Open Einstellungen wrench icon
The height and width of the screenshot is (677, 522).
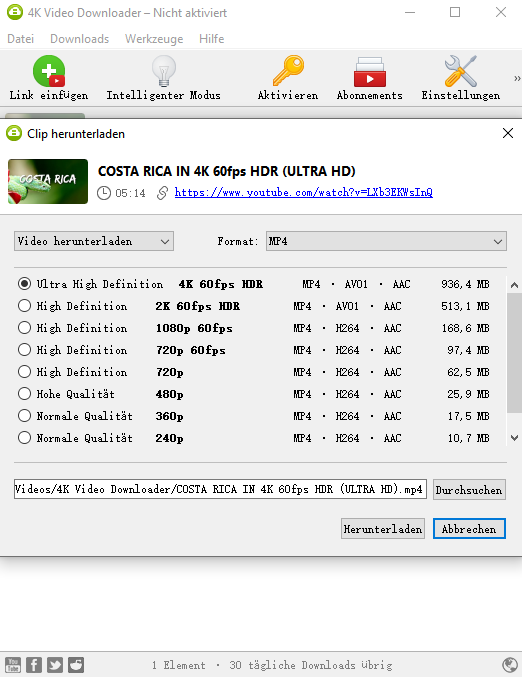click(x=461, y=71)
